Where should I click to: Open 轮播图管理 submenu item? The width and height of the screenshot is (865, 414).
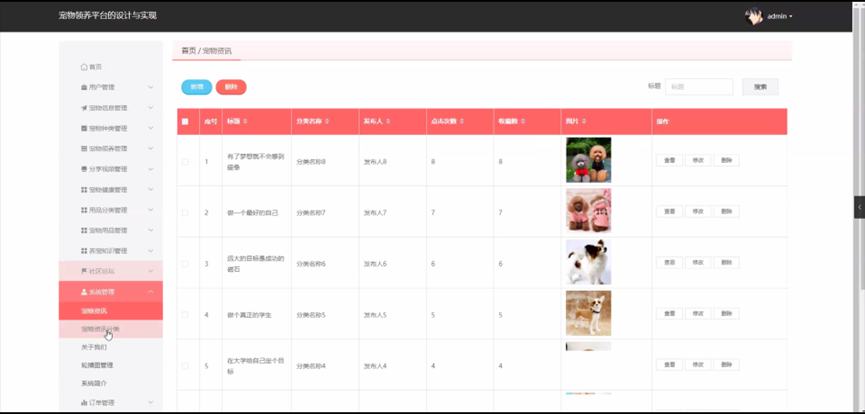point(111,365)
